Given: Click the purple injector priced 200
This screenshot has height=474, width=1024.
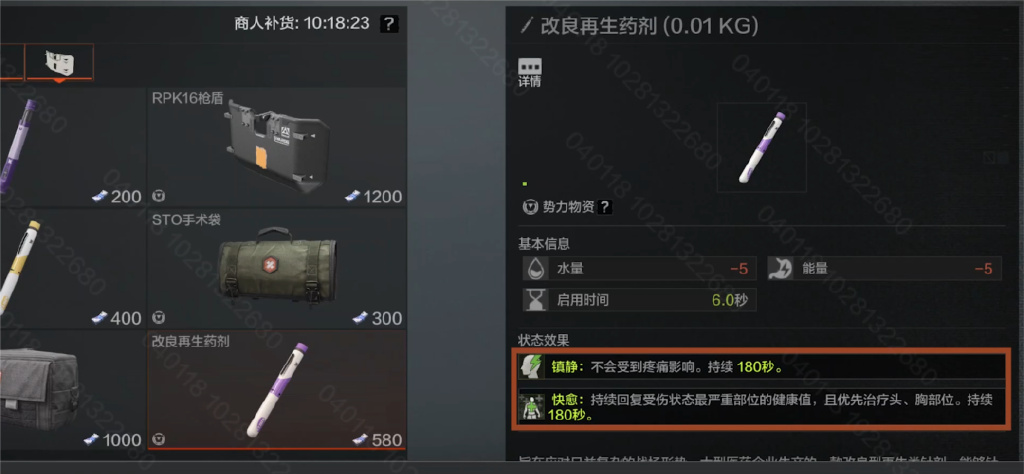Looking at the screenshot, I should tap(72, 147).
